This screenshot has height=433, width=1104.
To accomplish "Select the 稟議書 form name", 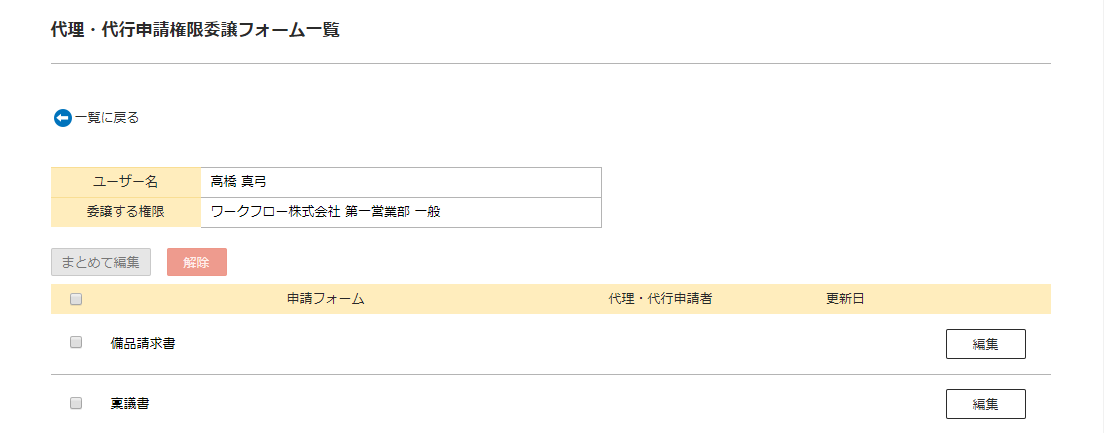I will click(x=130, y=404).
